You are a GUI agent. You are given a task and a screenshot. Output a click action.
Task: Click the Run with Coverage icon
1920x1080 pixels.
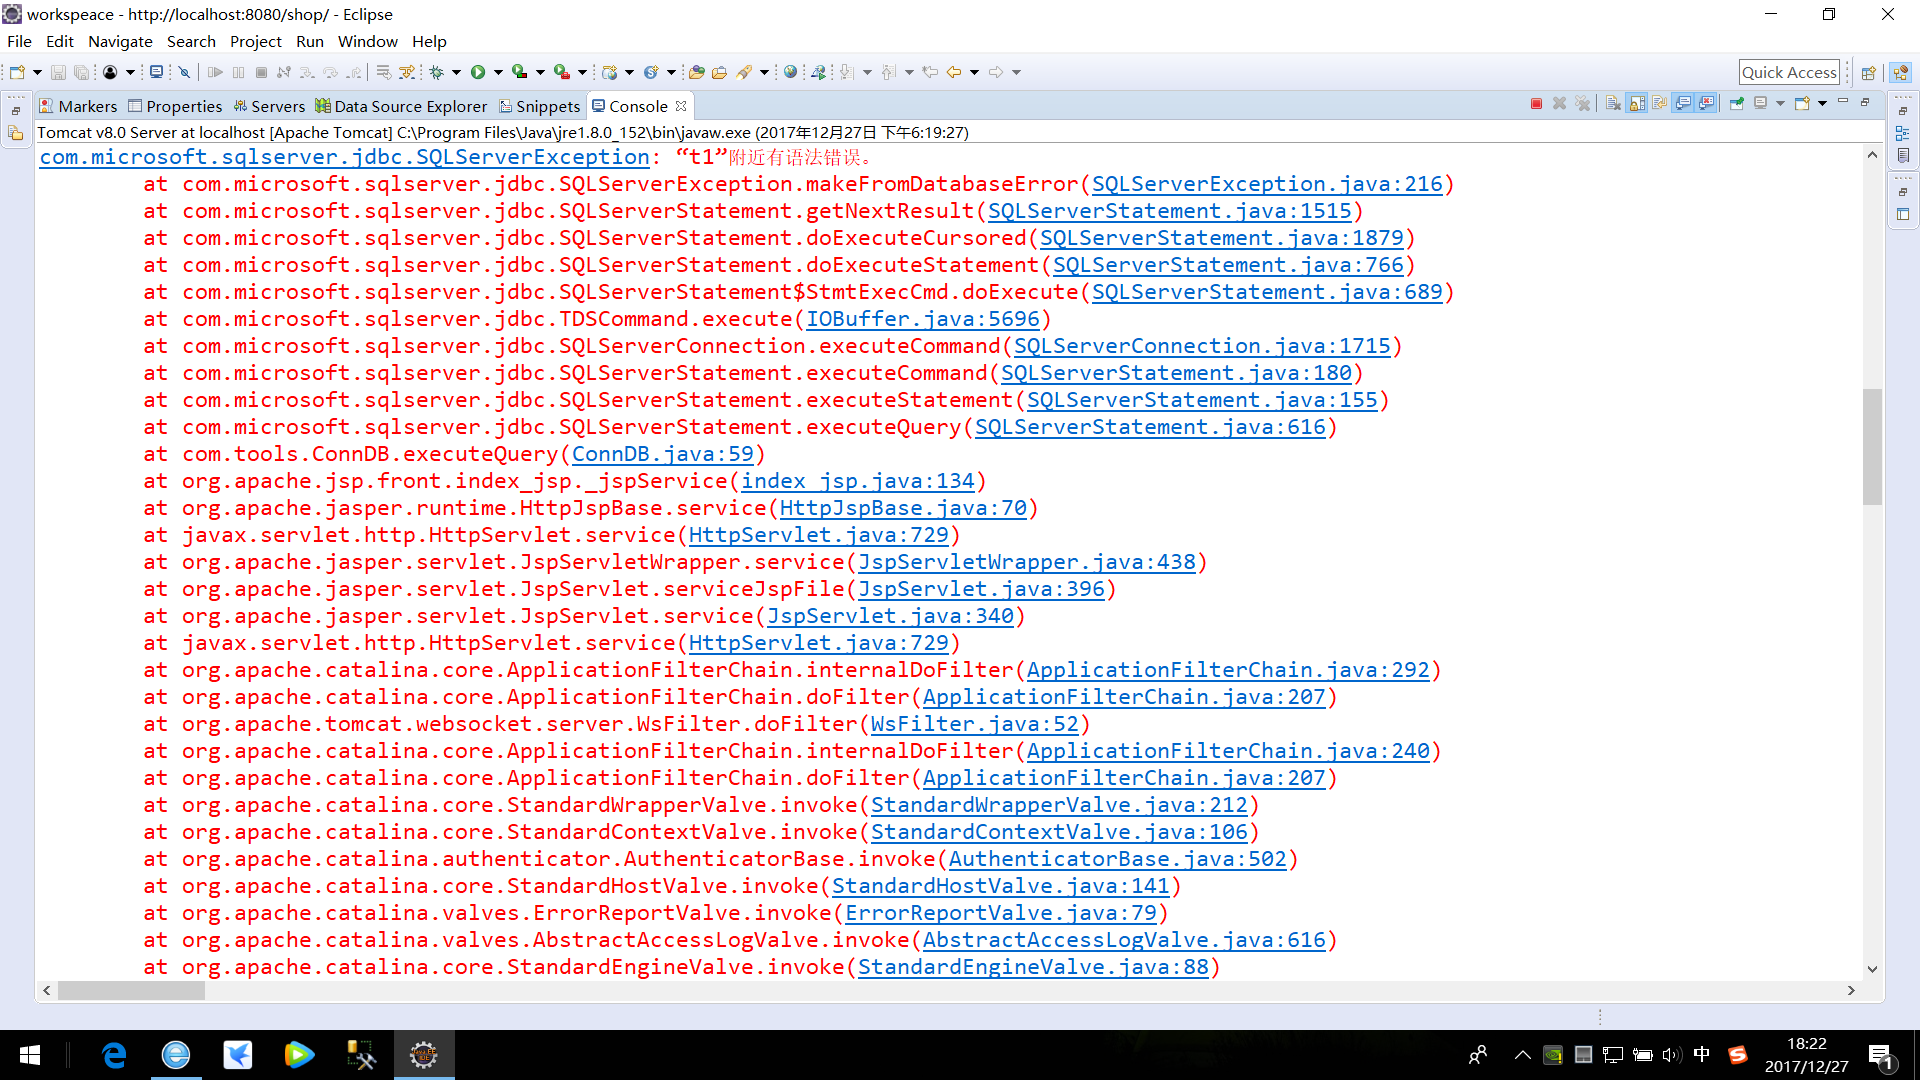coord(520,72)
